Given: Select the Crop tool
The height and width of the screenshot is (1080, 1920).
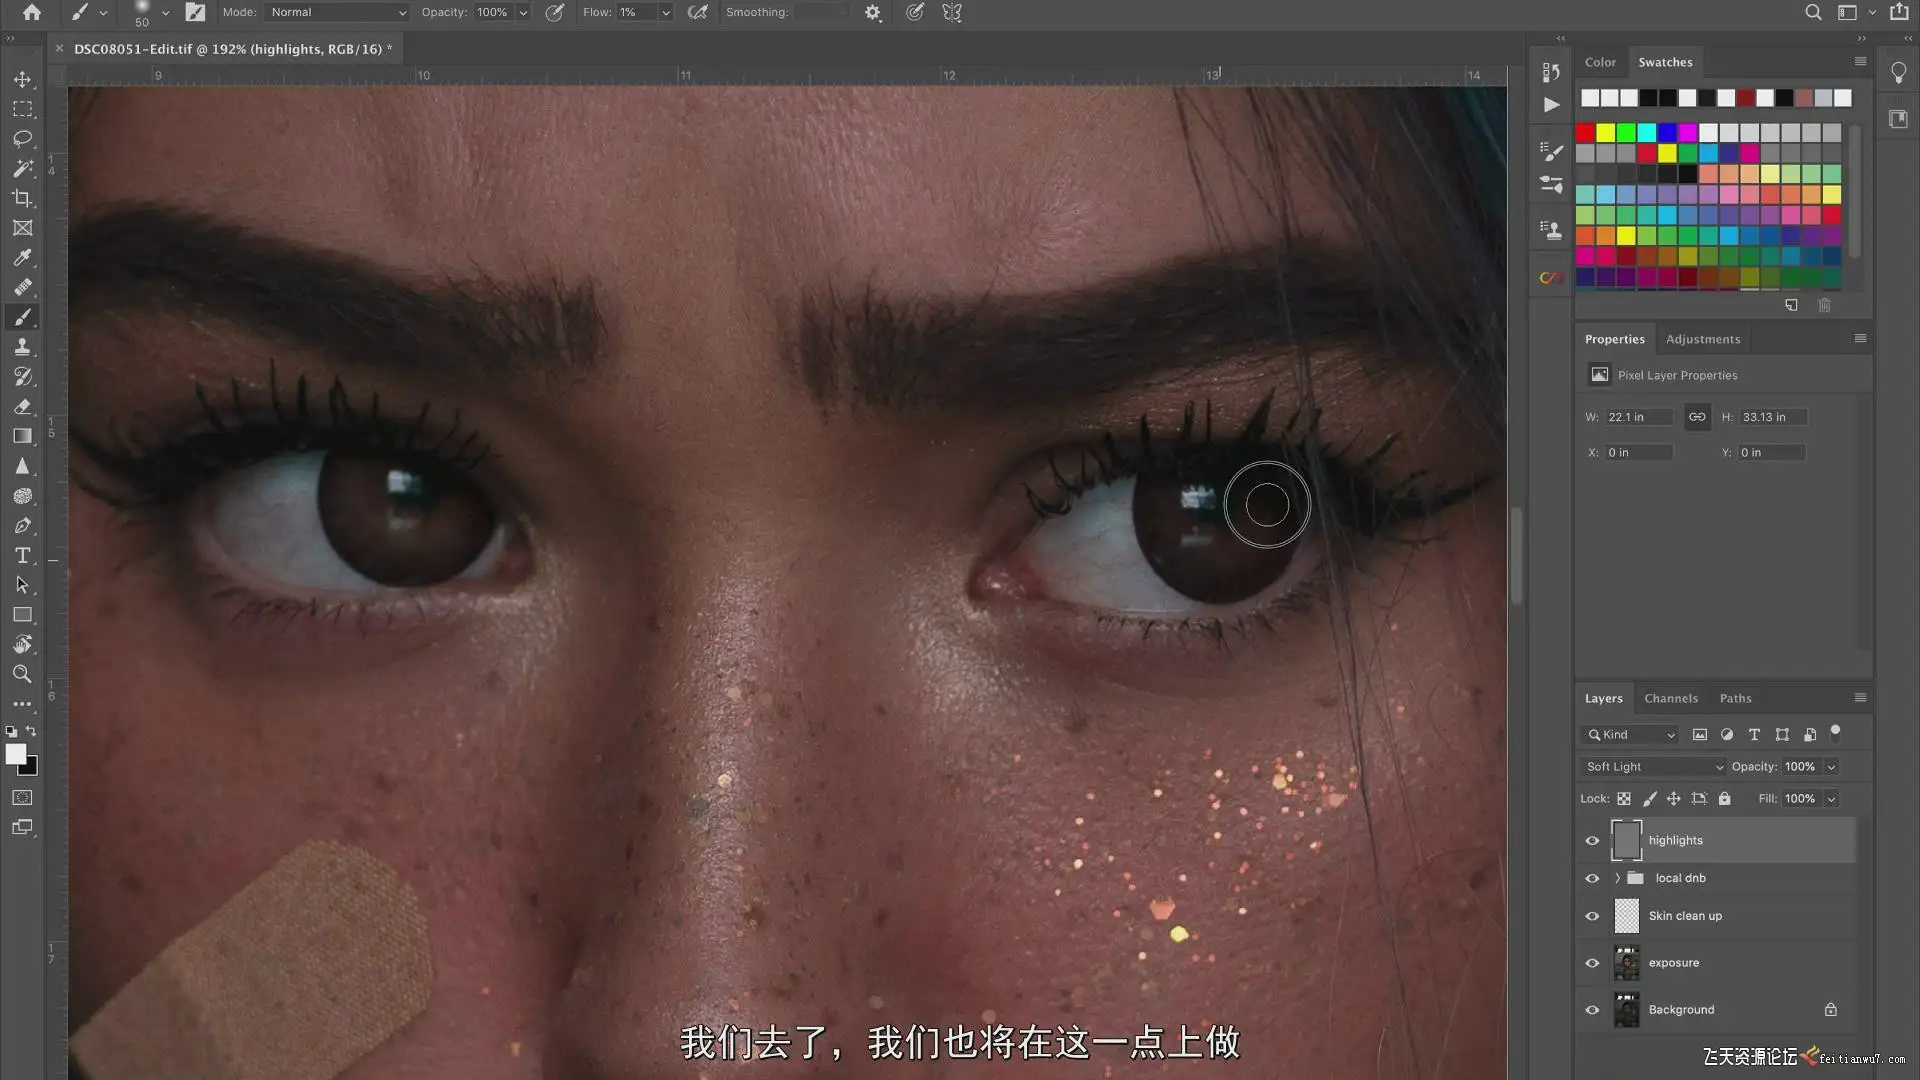Looking at the screenshot, I should coord(22,198).
